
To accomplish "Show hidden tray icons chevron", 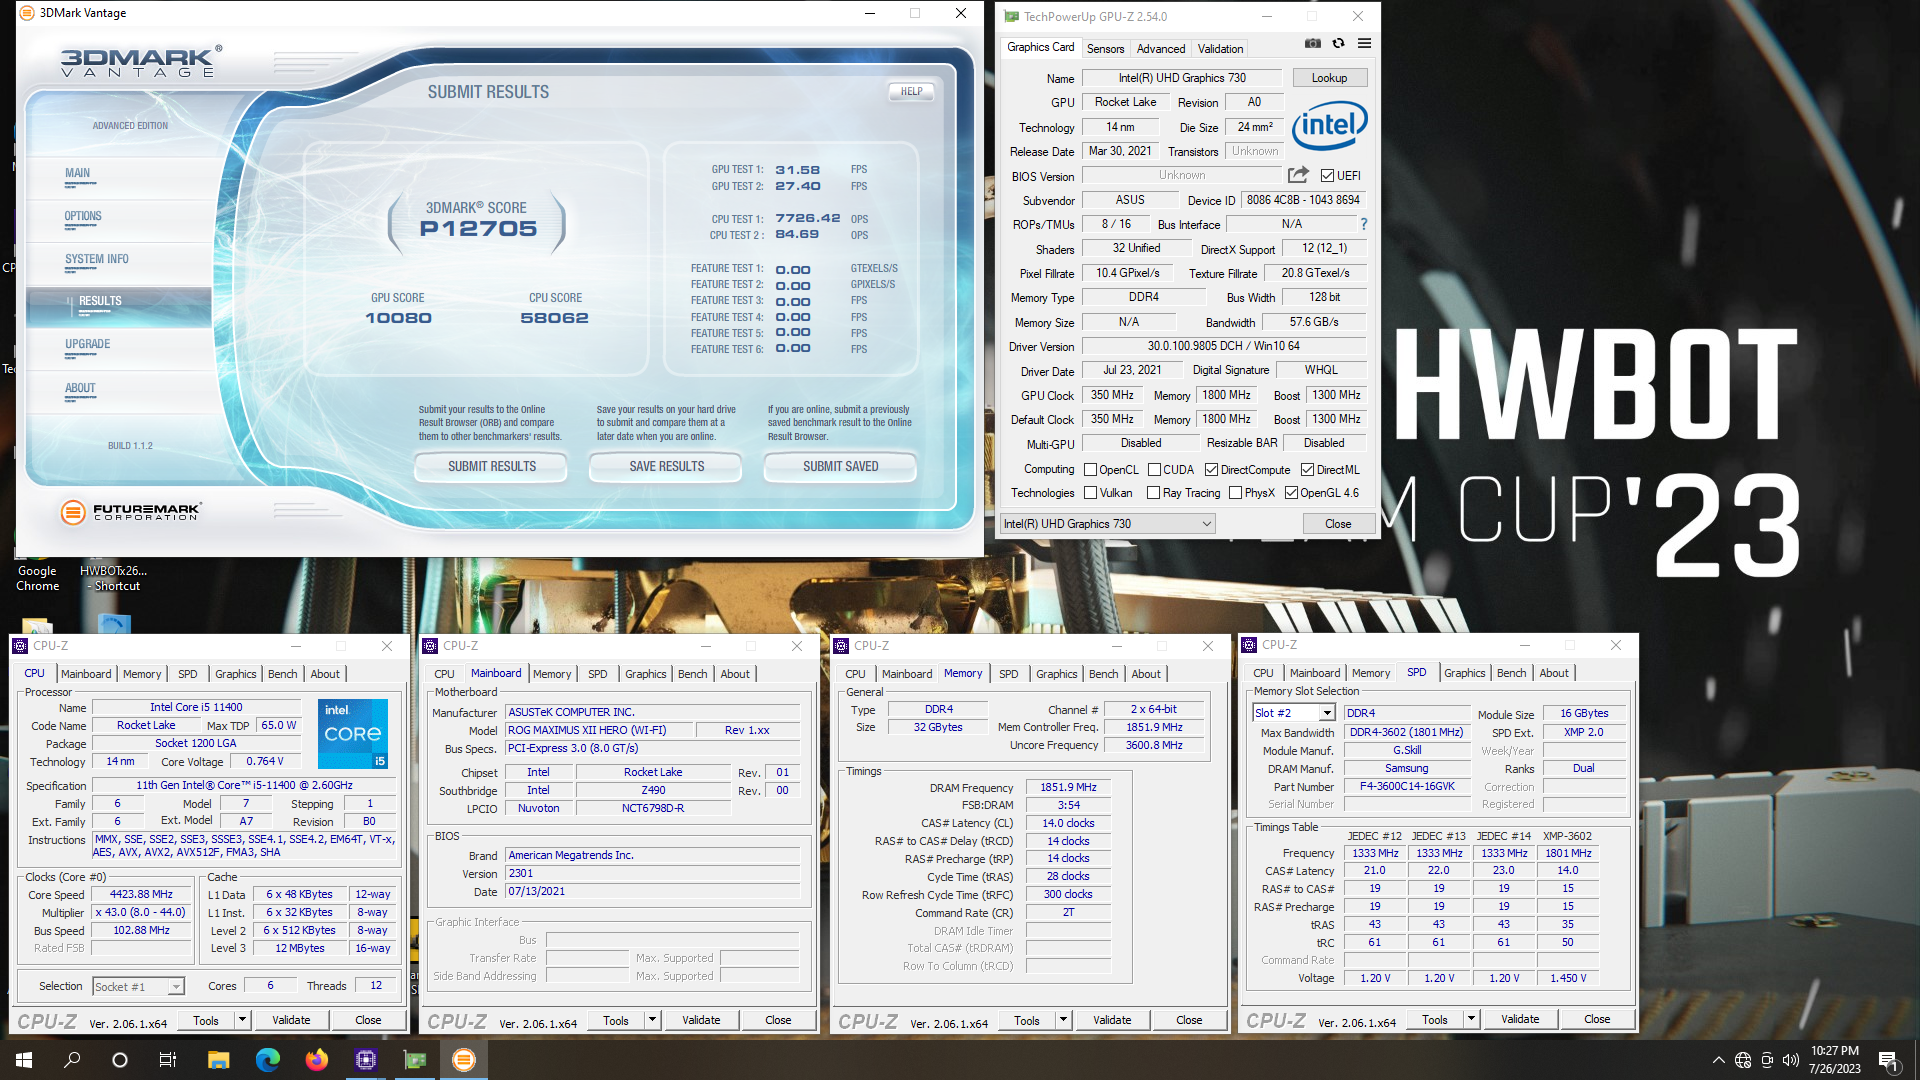I will pyautogui.click(x=1718, y=1060).
